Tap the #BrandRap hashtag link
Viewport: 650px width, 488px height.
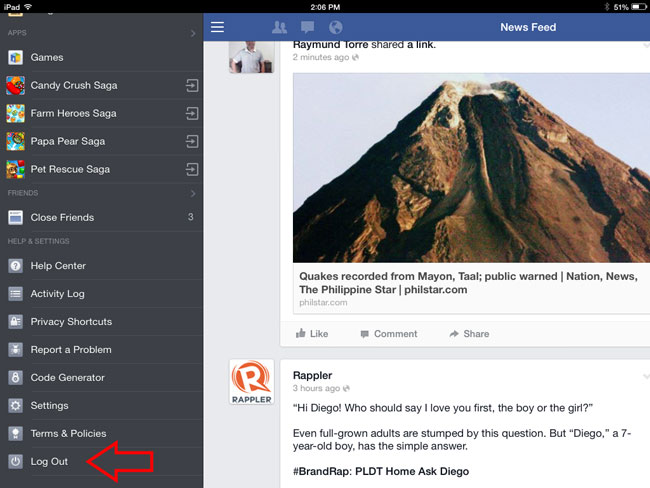[x=322, y=471]
